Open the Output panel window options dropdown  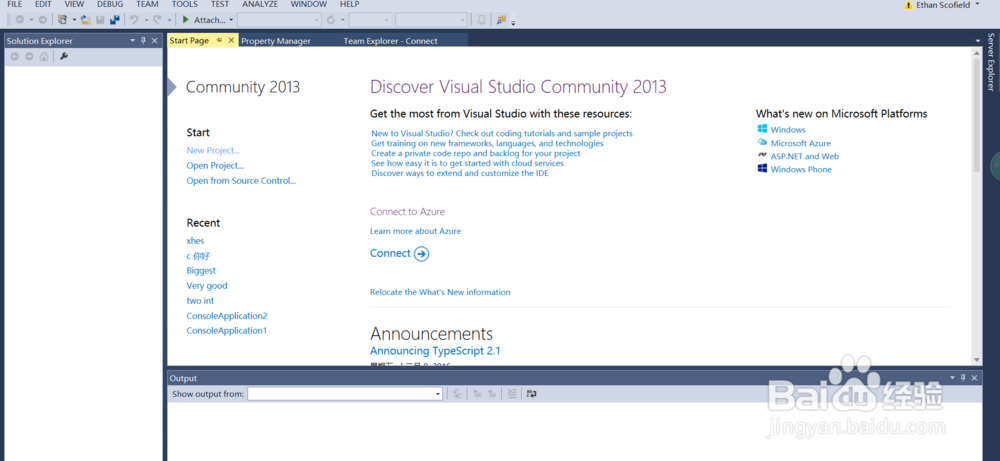[x=952, y=378]
